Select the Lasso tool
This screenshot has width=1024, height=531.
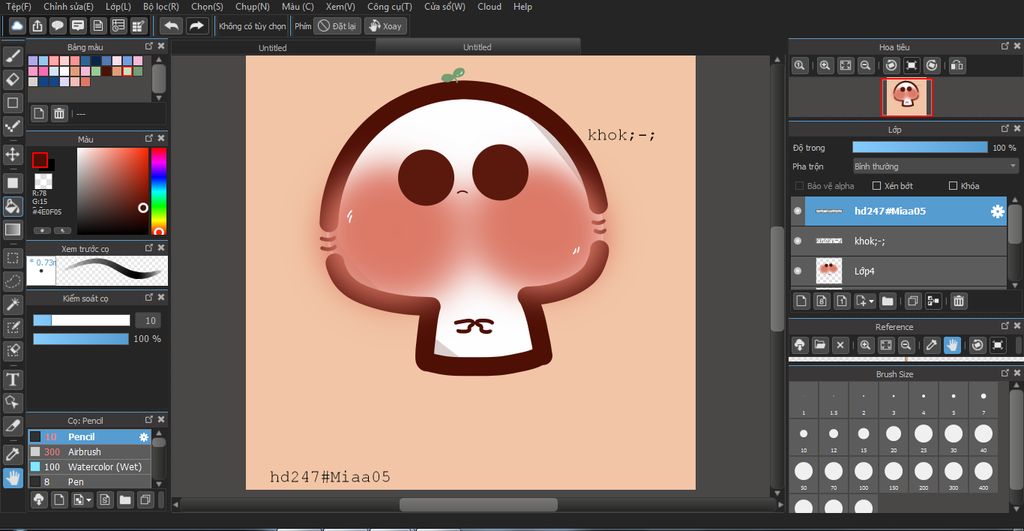[12, 281]
